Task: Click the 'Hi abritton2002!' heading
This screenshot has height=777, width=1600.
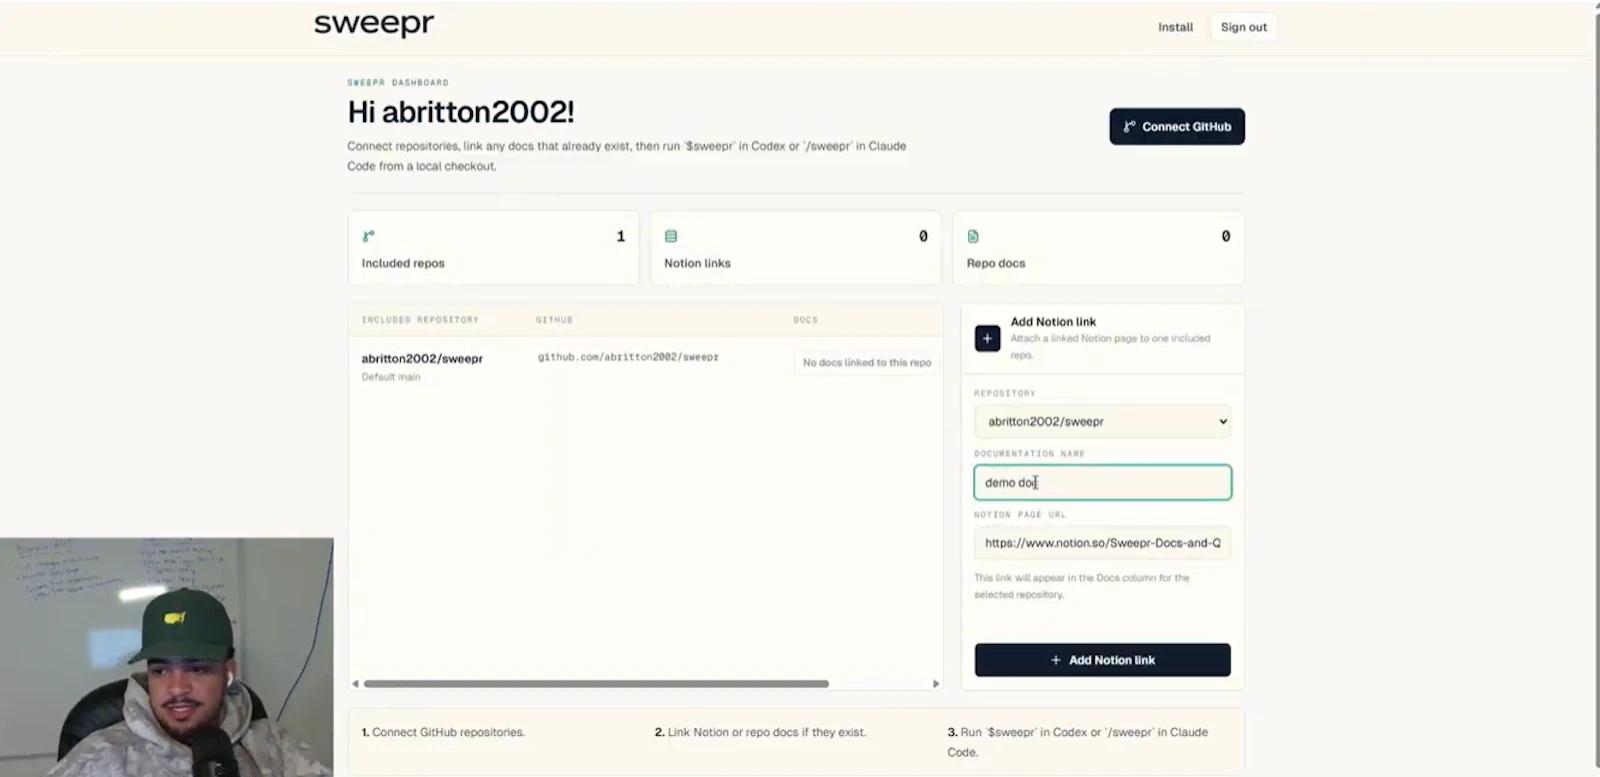Action: (461, 112)
